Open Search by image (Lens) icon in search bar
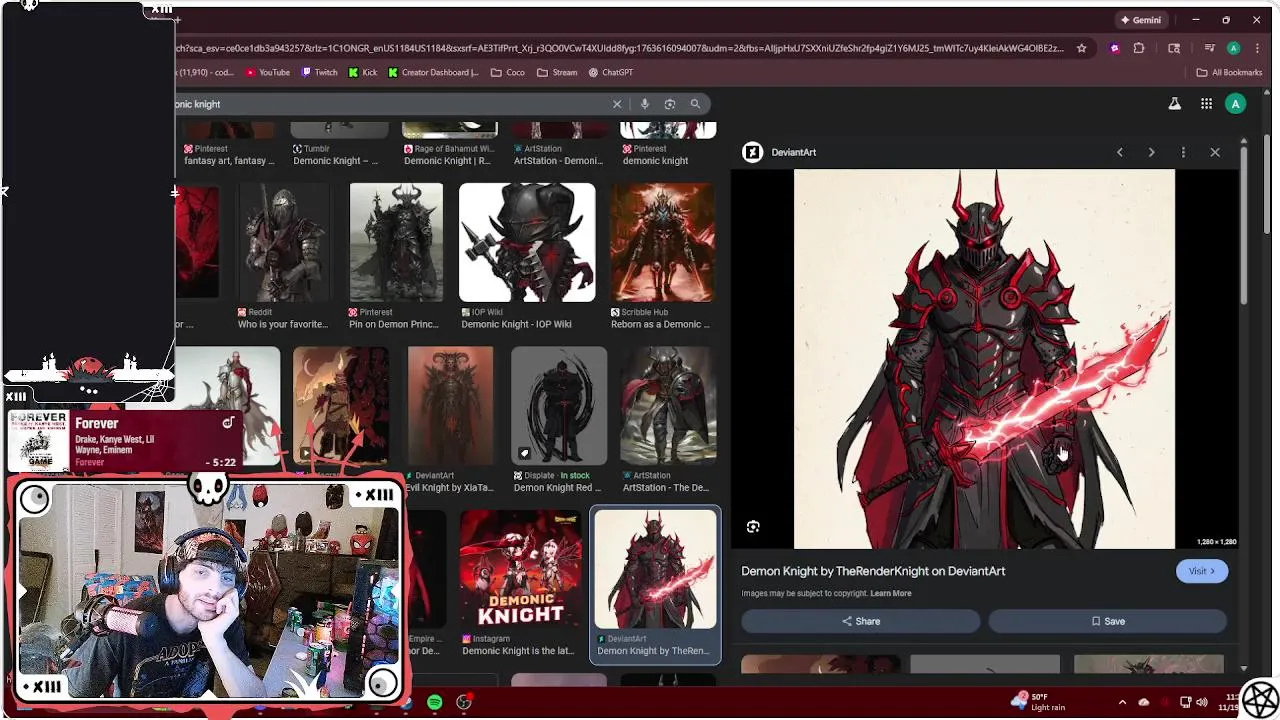The height and width of the screenshot is (720, 1280). pyautogui.click(x=670, y=104)
